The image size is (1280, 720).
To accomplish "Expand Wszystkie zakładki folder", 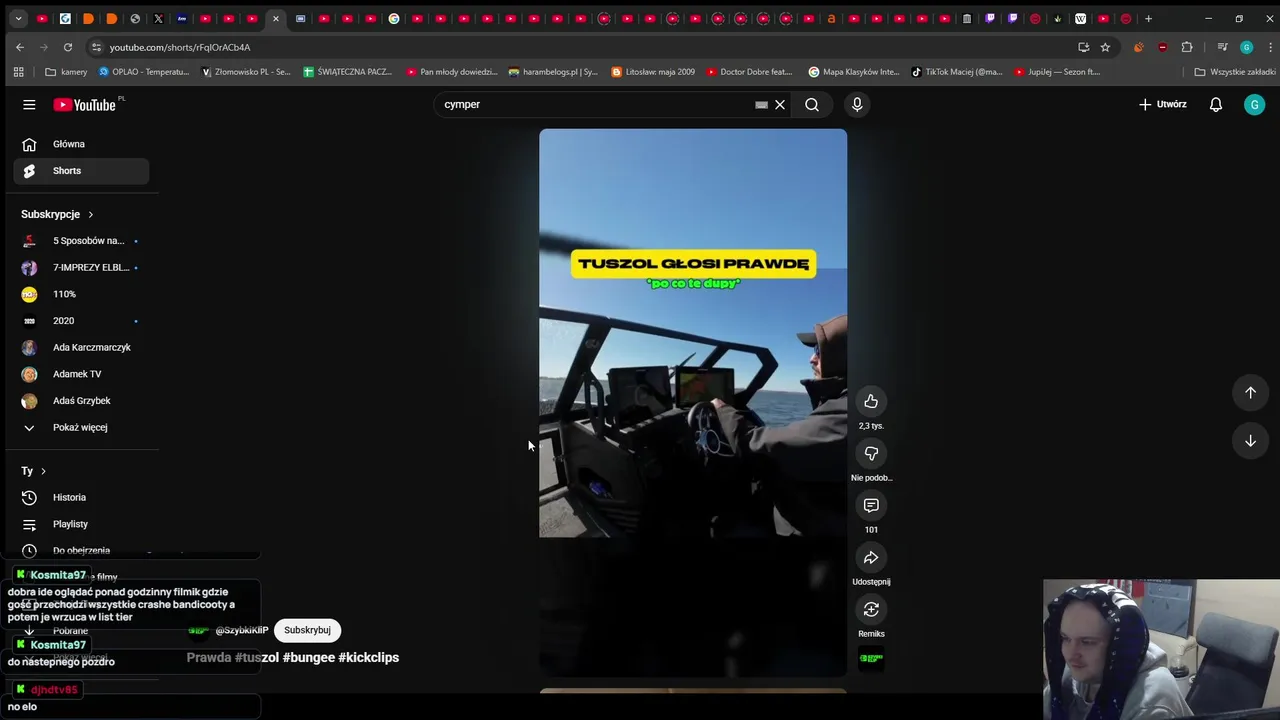I will 1234,72.
